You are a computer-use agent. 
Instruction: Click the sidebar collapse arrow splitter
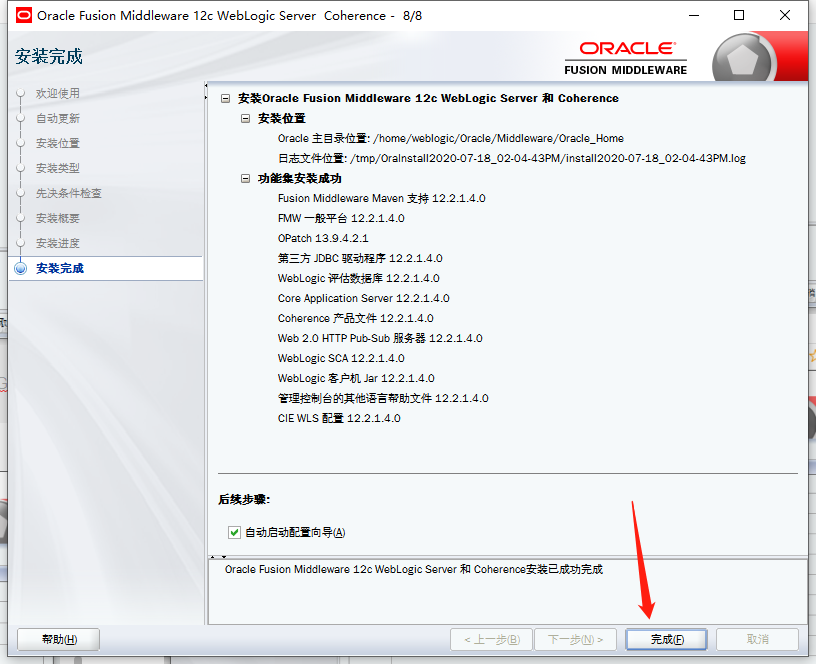[206, 91]
